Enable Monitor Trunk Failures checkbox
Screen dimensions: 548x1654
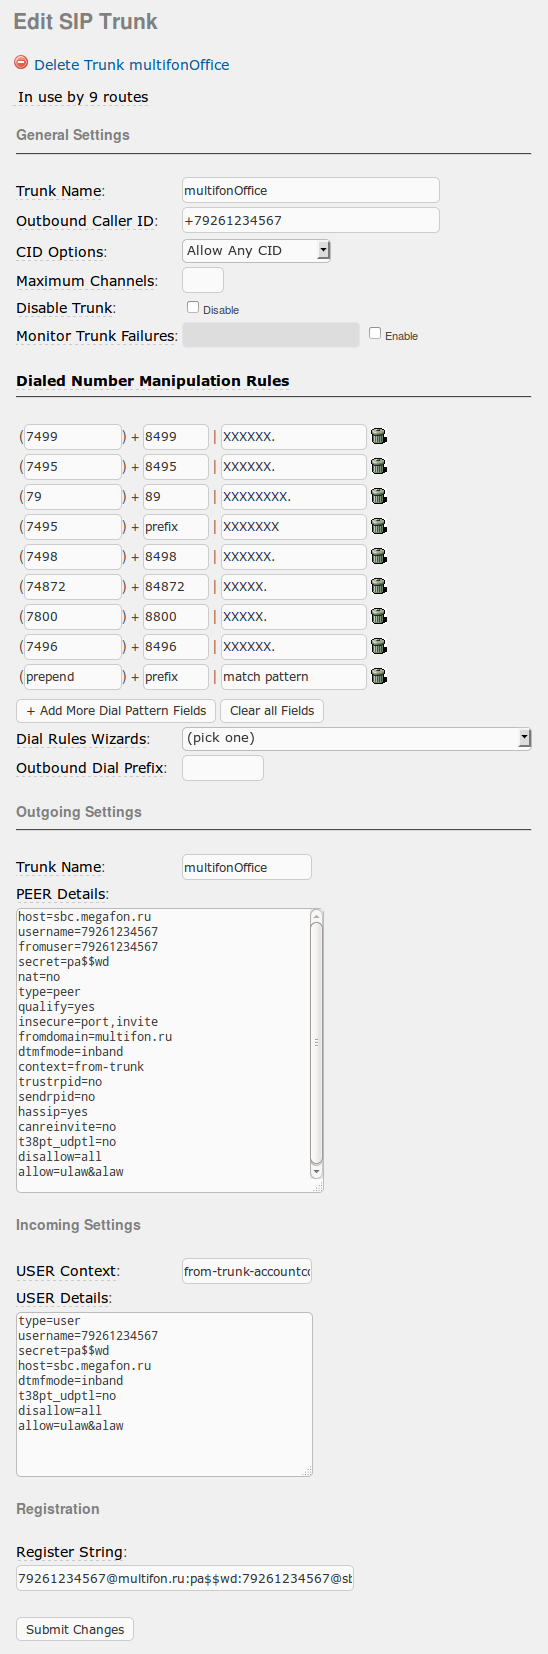point(375,334)
